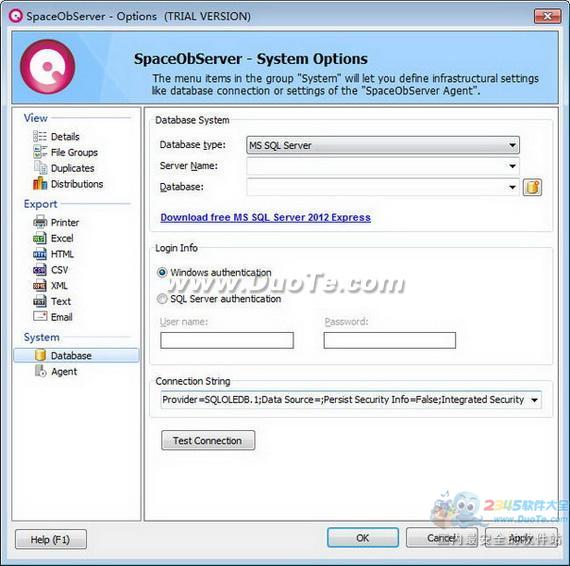The width and height of the screenshot is (570, 566).
Task: Click inside the User name field
Action: 227,340
